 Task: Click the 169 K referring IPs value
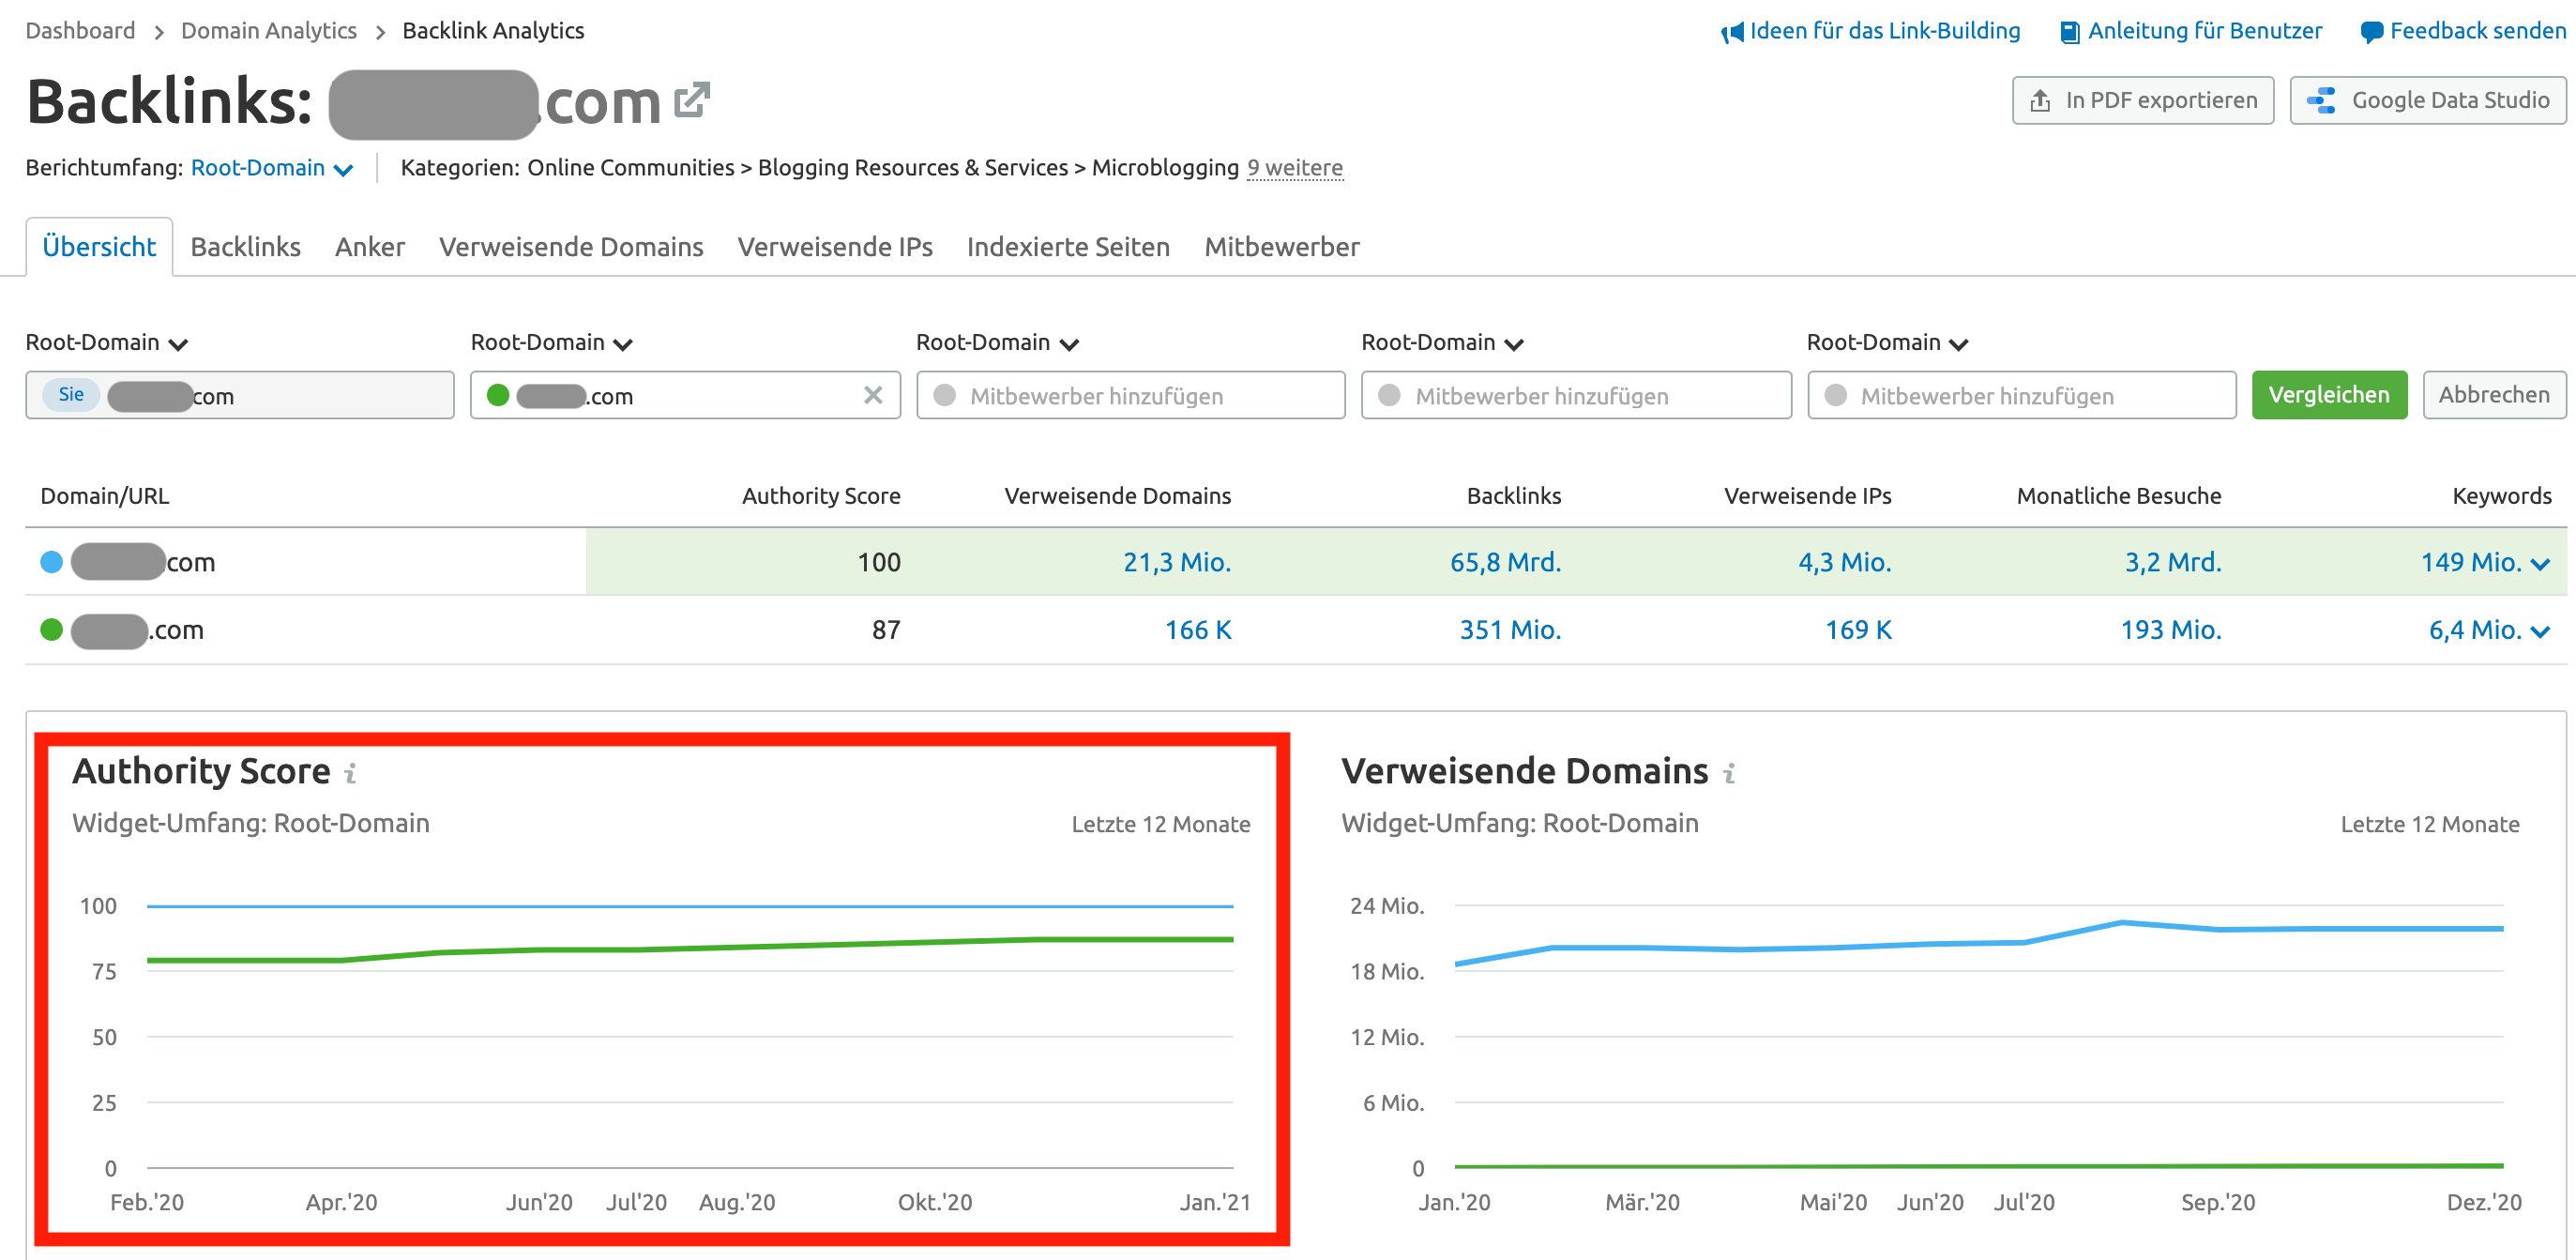point(1858,630)
